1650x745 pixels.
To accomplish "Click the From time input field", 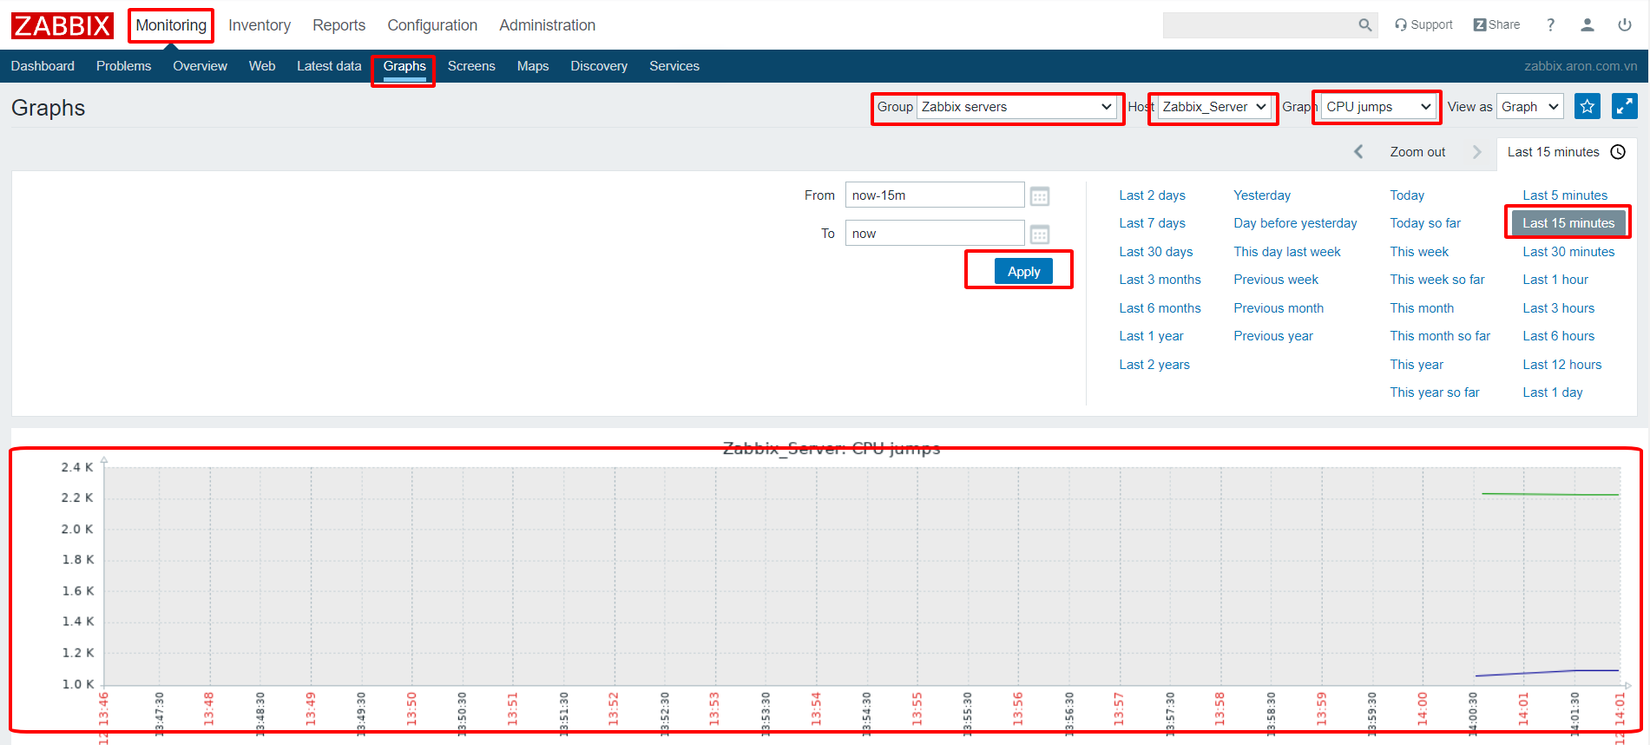I will 935,195.
